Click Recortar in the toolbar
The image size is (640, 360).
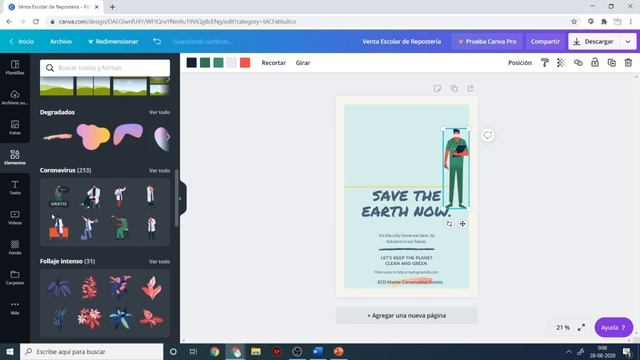(x=273, y=62)
